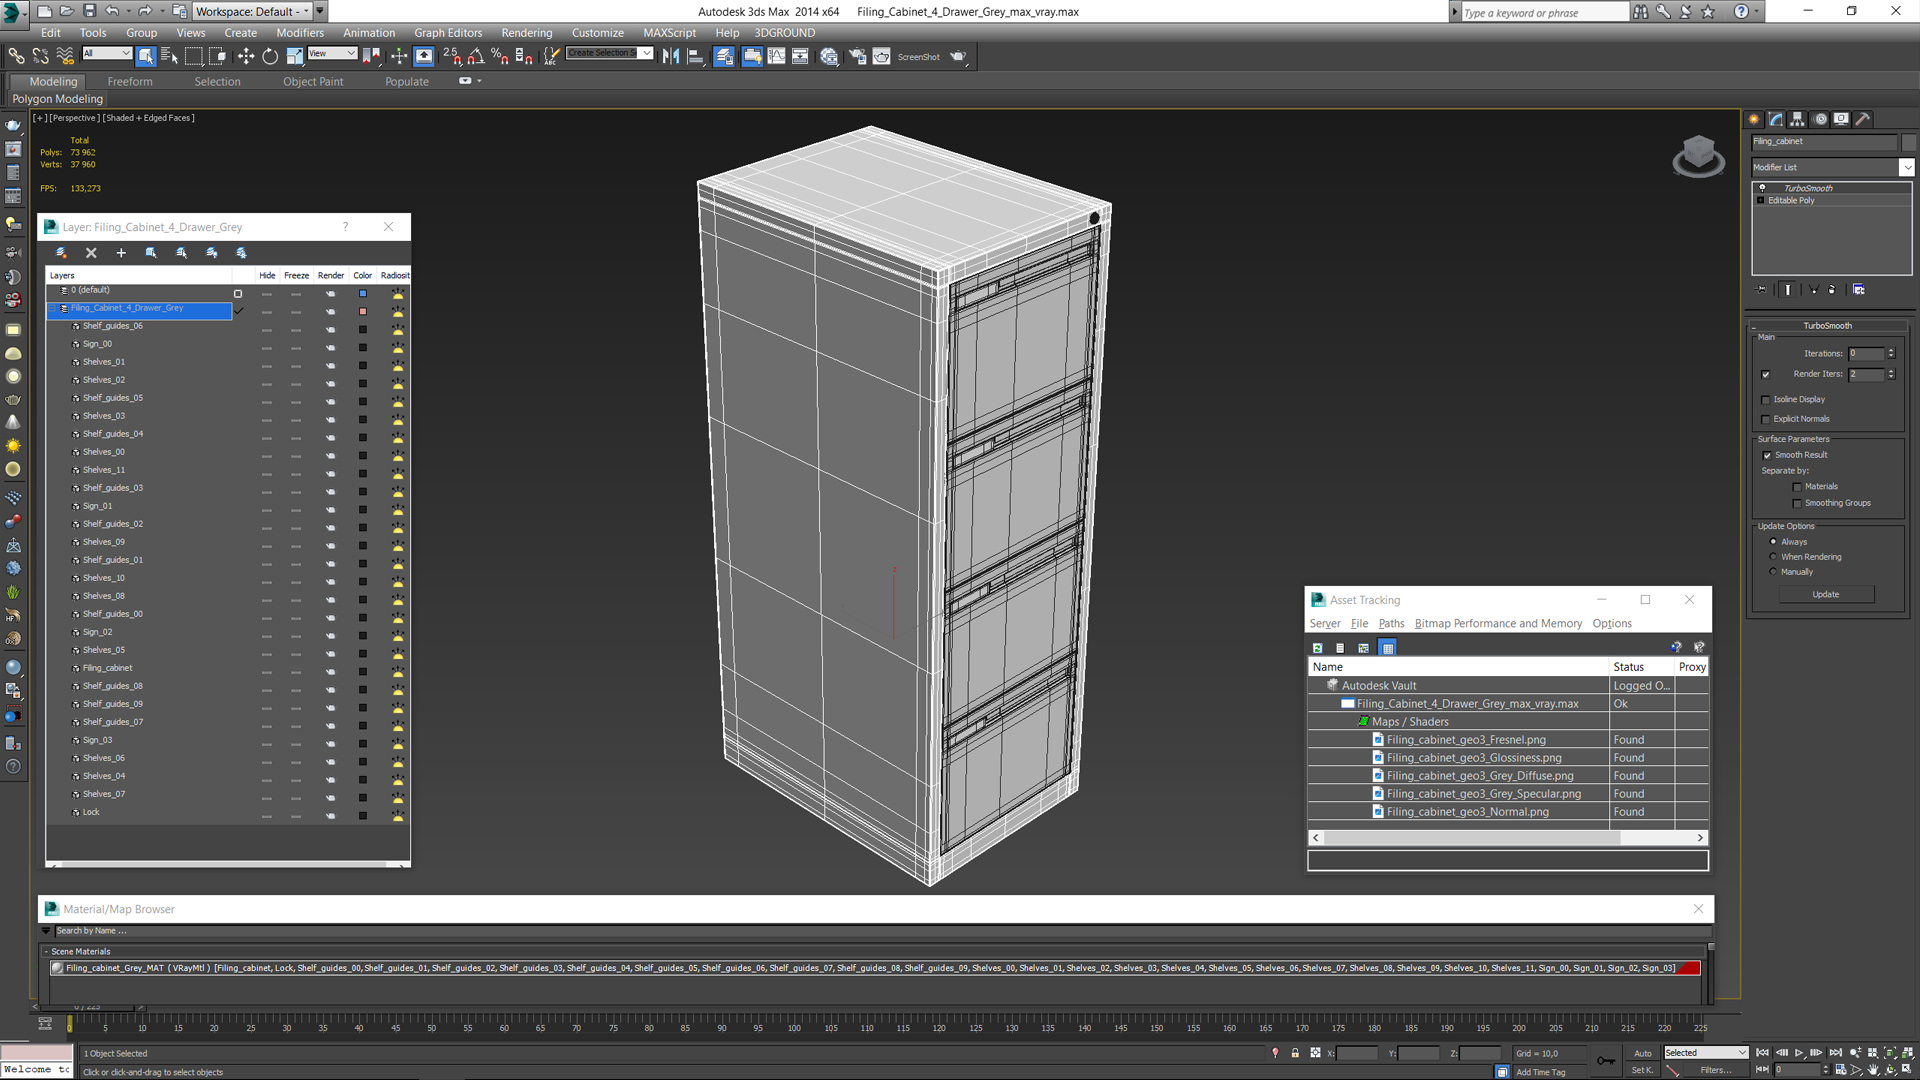Open the Rendering menu
This screenshot has height=1080, width=1920.
(526, 33)
